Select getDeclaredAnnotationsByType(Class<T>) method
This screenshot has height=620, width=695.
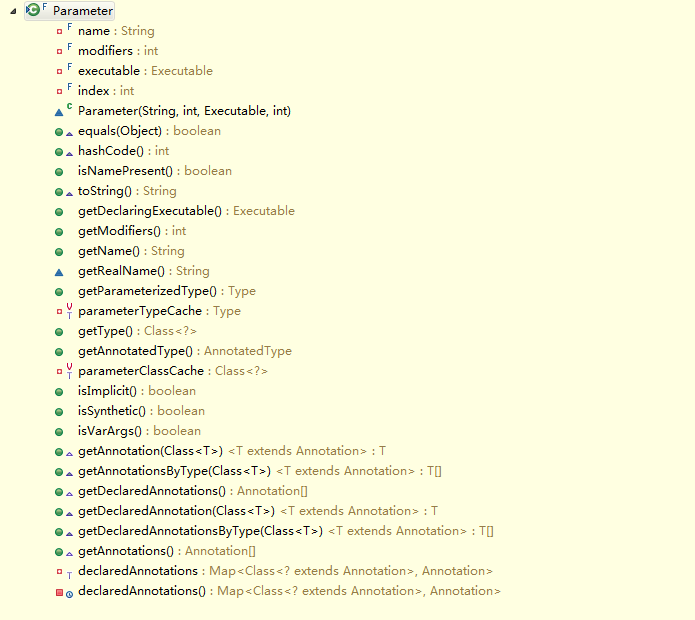(286, 531)
